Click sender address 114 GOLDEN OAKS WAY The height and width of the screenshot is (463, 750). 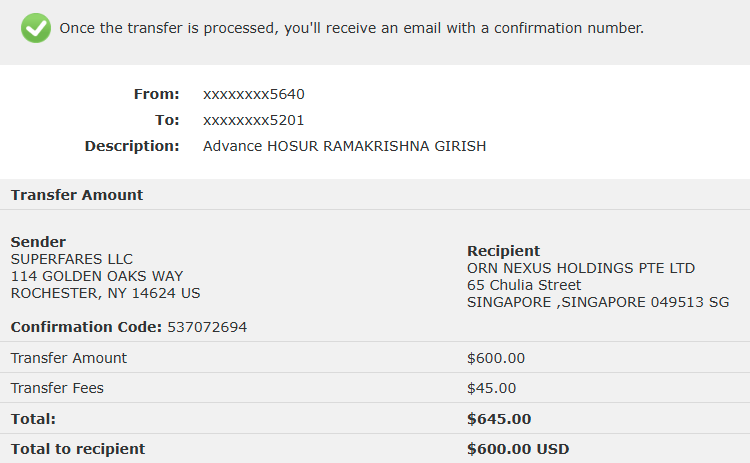(97, 276)
